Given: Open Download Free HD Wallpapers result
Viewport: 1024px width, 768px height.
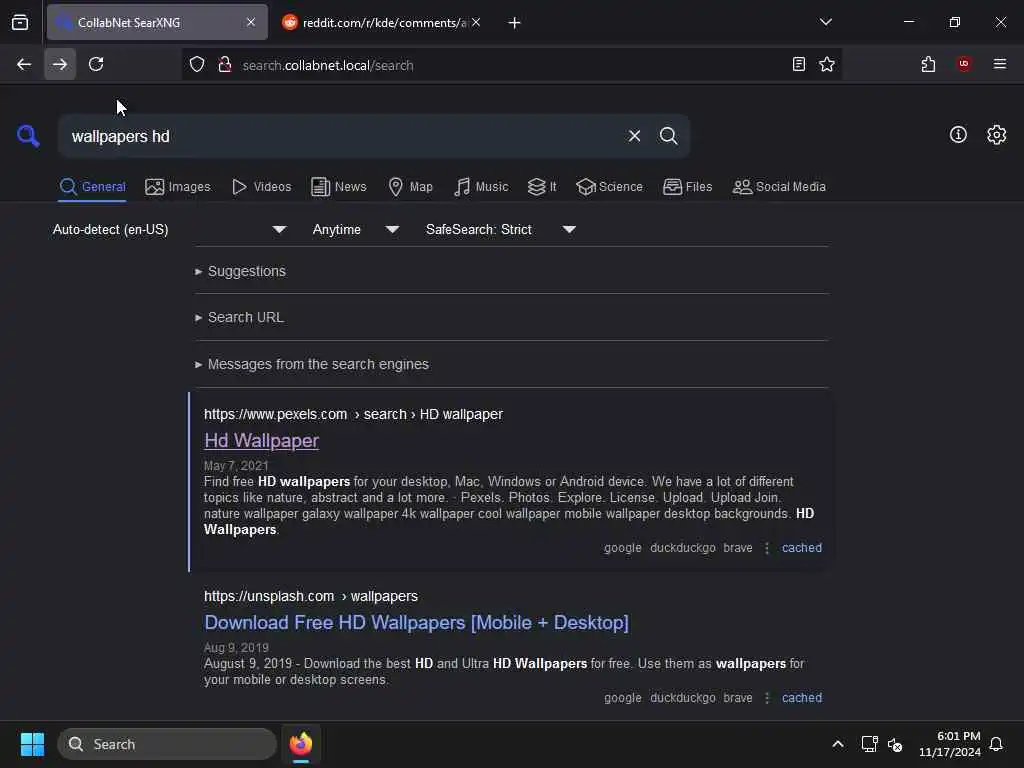Looking at the screenshot, I should pos(416,622).
